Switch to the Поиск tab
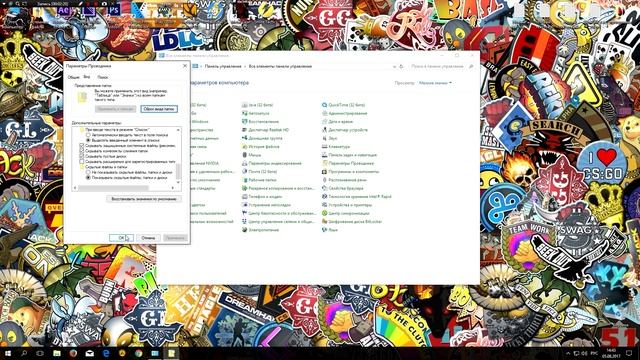This screenshot has height=360, width=640. click(x=102, y=77)
